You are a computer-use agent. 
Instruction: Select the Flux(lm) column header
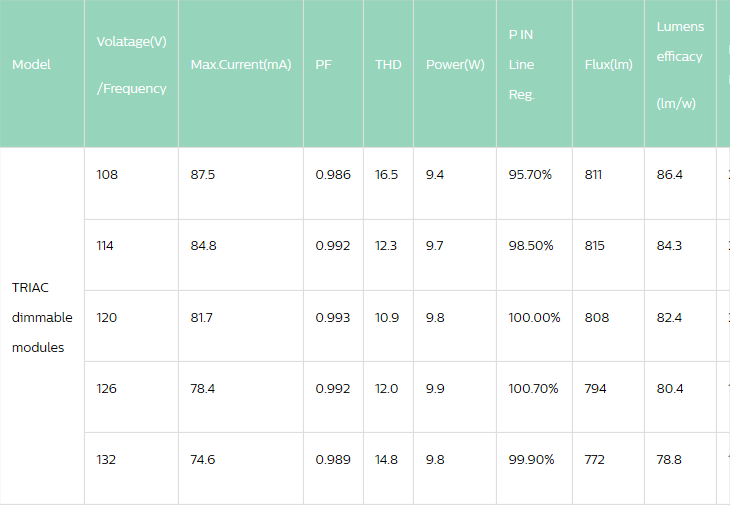tap(608, 65)
